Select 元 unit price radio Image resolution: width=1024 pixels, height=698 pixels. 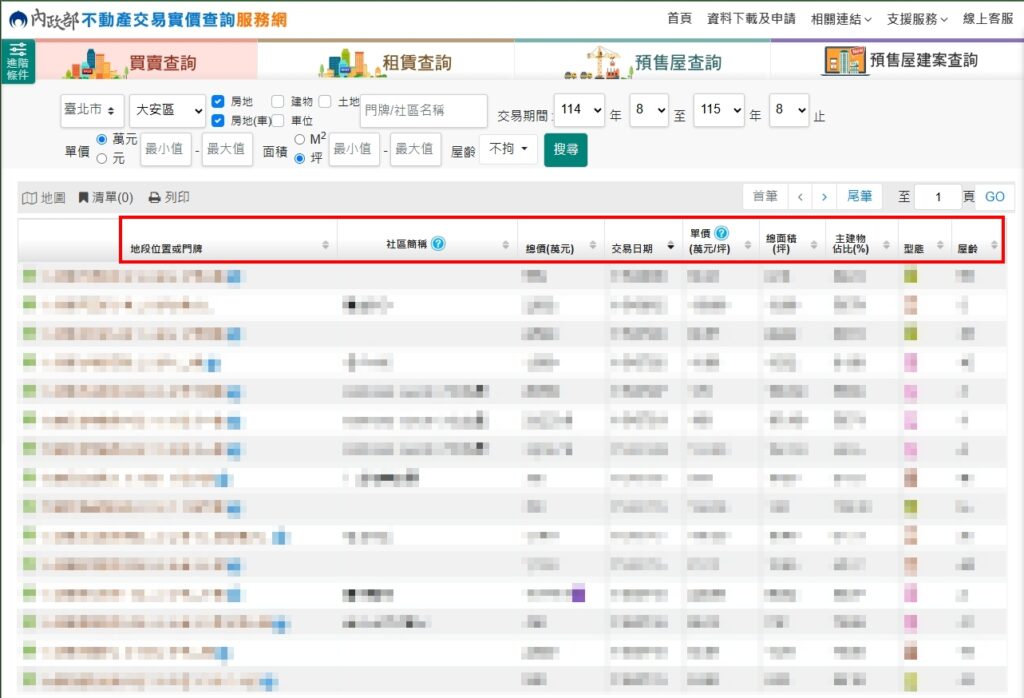102,158
